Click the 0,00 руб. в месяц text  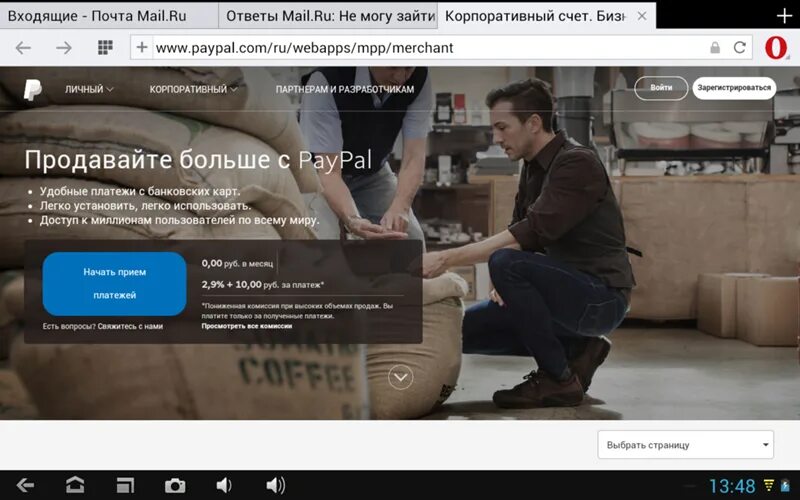[237, 264]
